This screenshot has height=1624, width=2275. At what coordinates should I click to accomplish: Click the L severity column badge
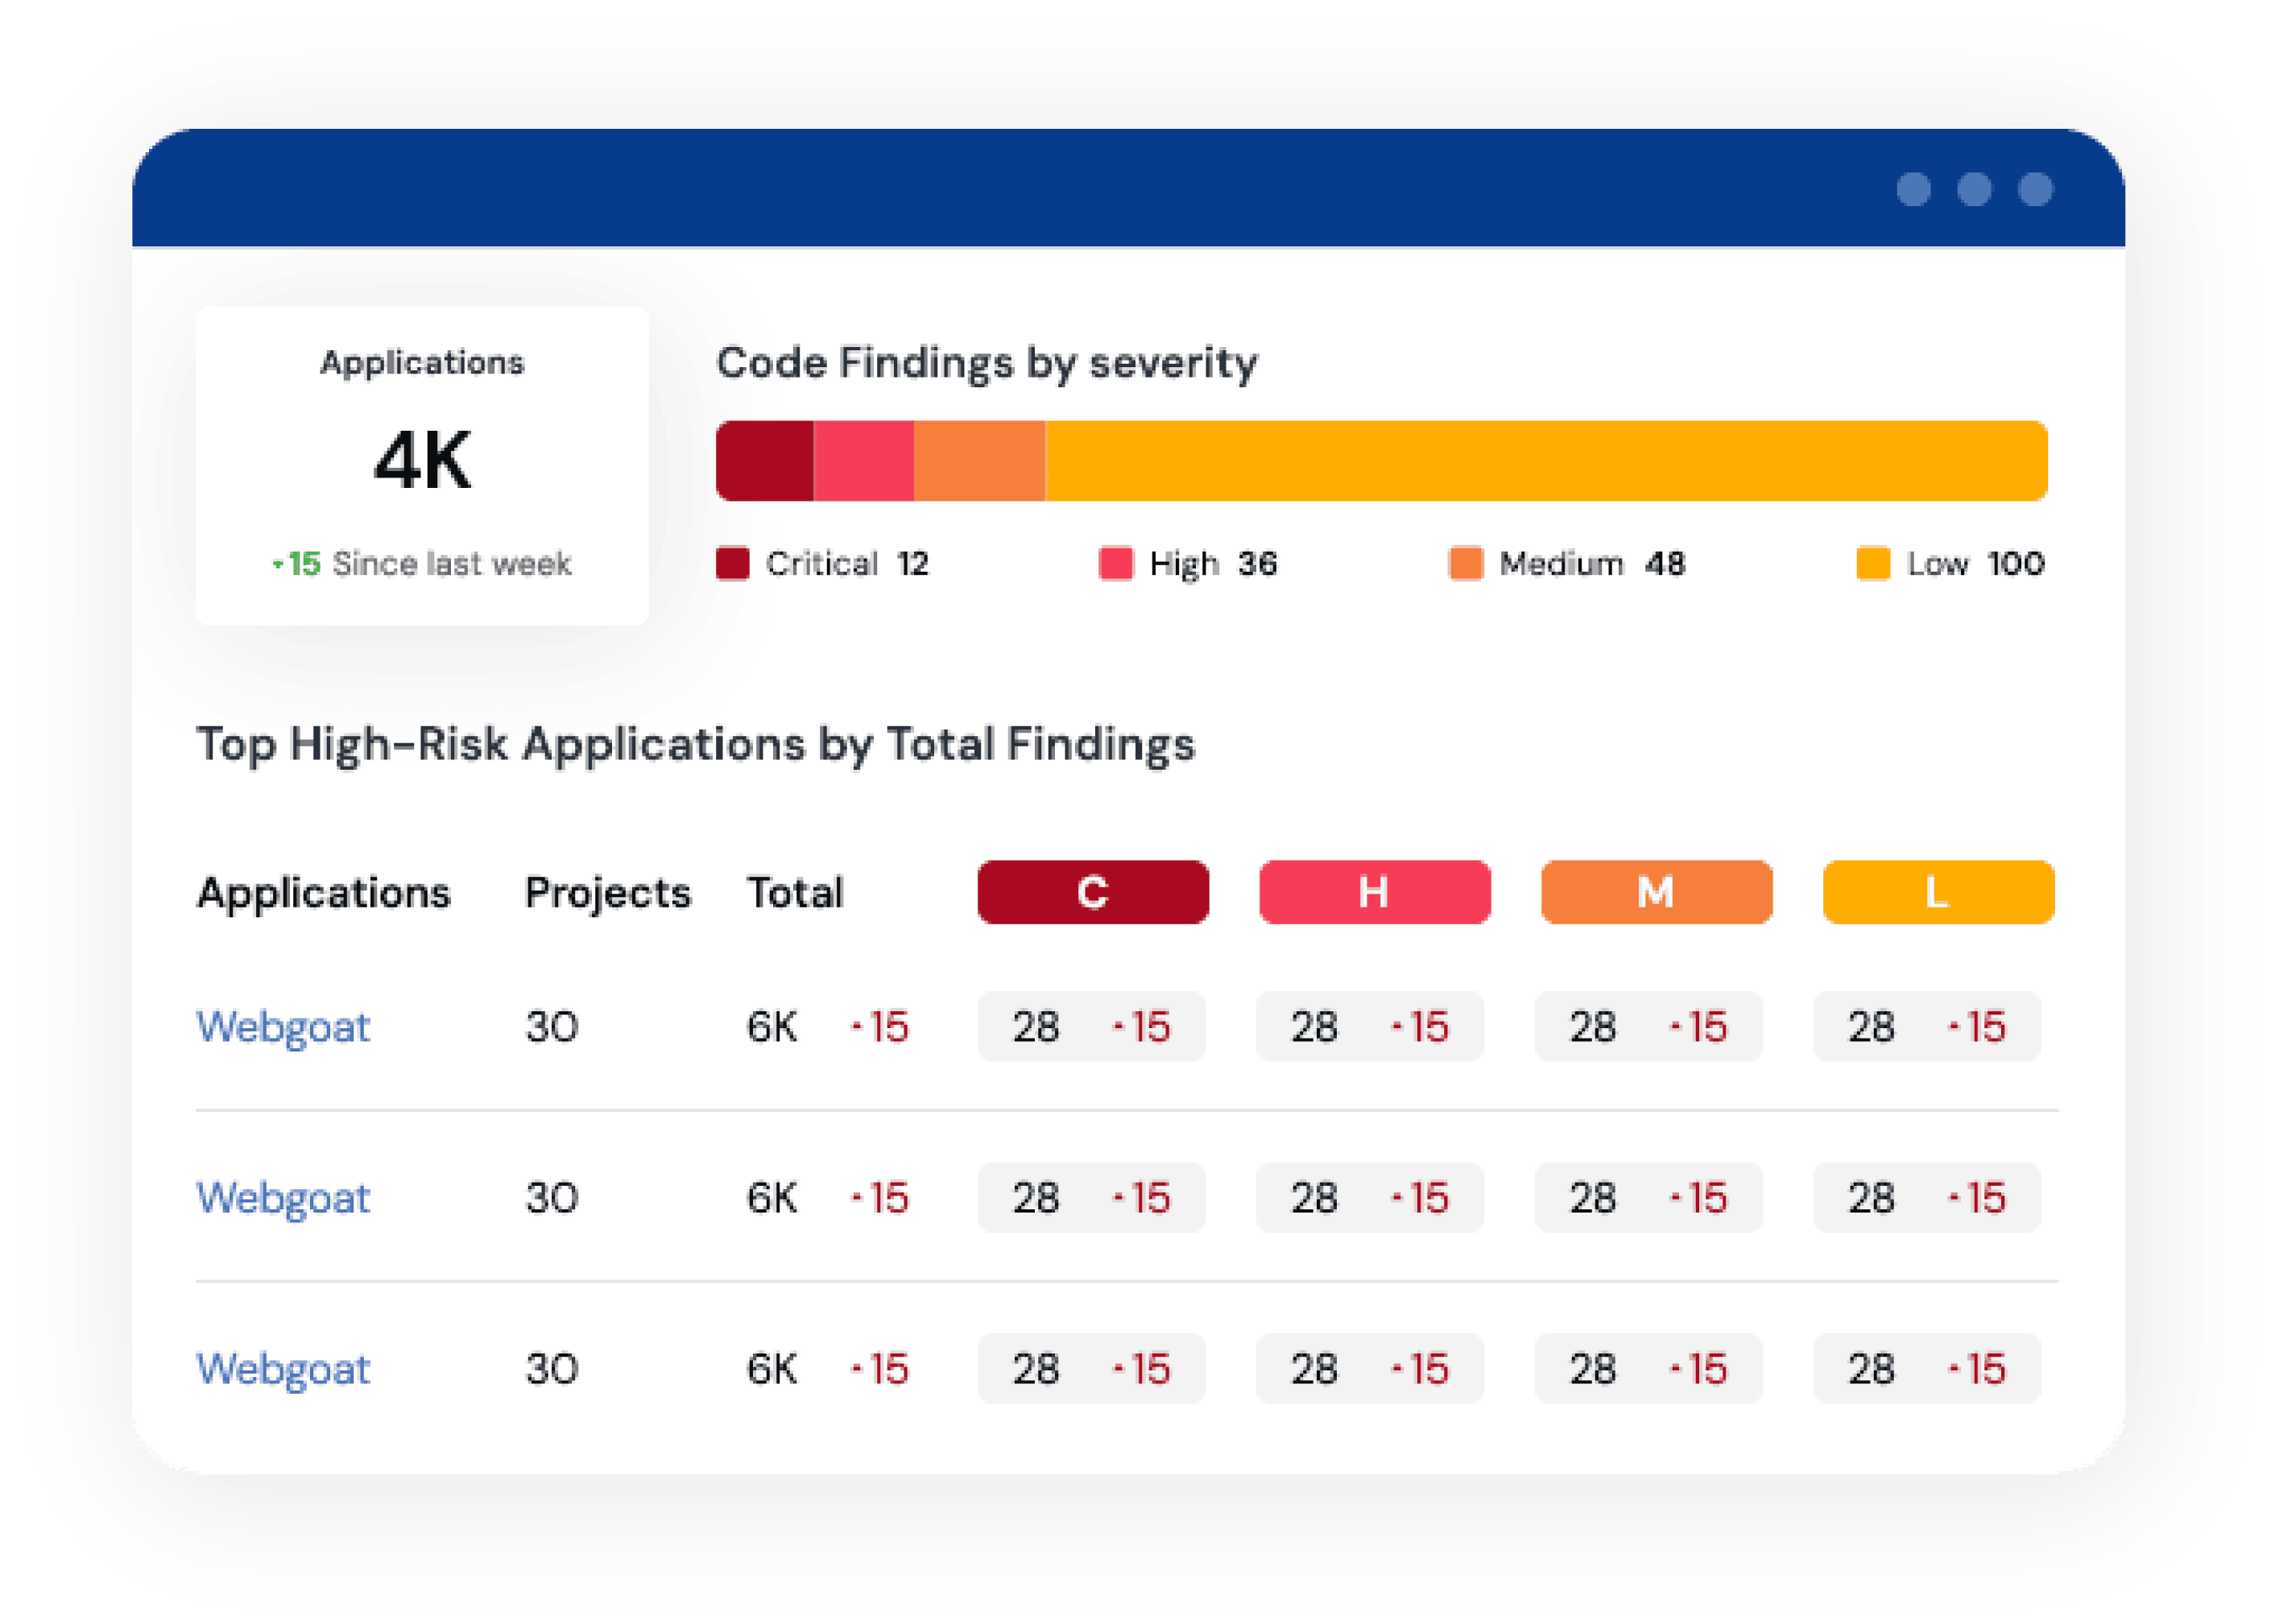pos(1938,891)
